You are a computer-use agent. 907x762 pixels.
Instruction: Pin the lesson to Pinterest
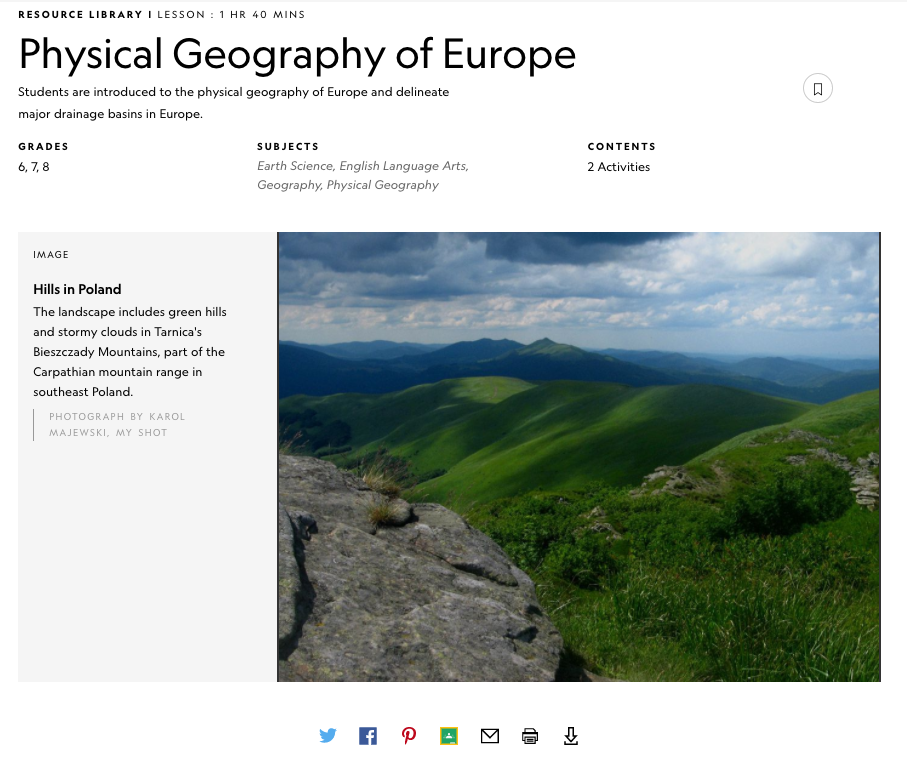click(x=409, y=736)
